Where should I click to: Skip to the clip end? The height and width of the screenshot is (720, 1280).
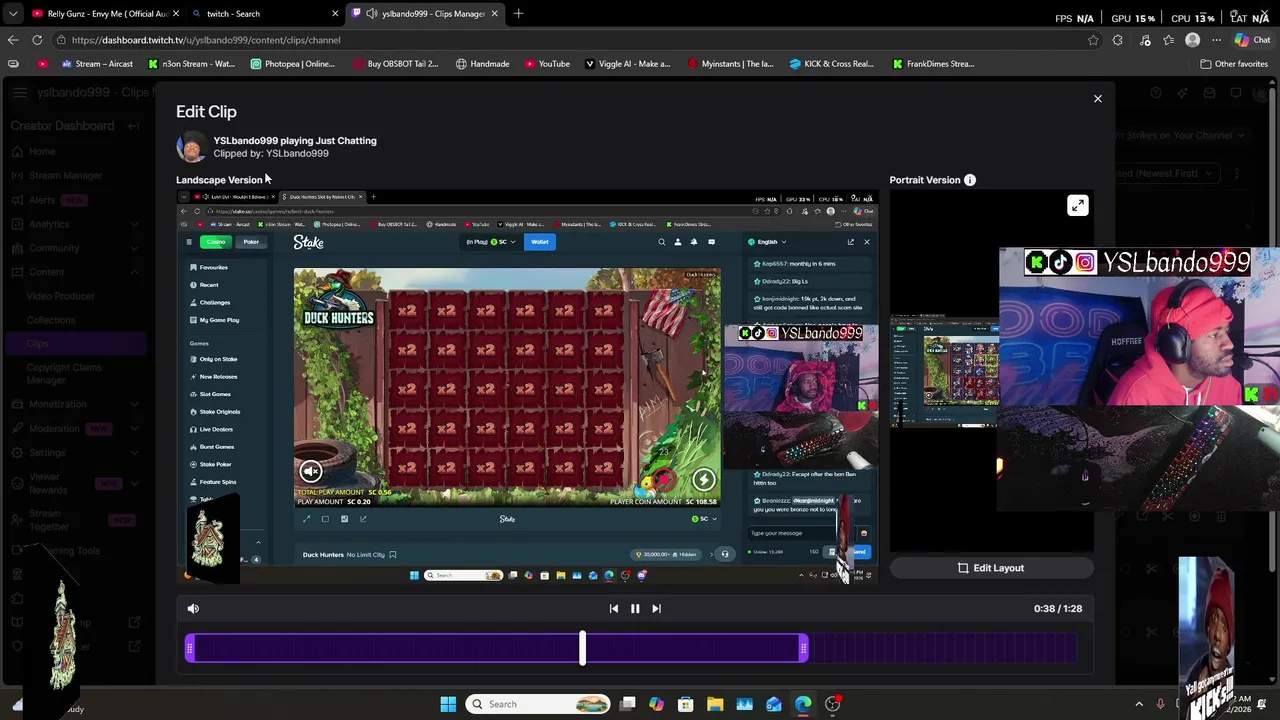656,608
